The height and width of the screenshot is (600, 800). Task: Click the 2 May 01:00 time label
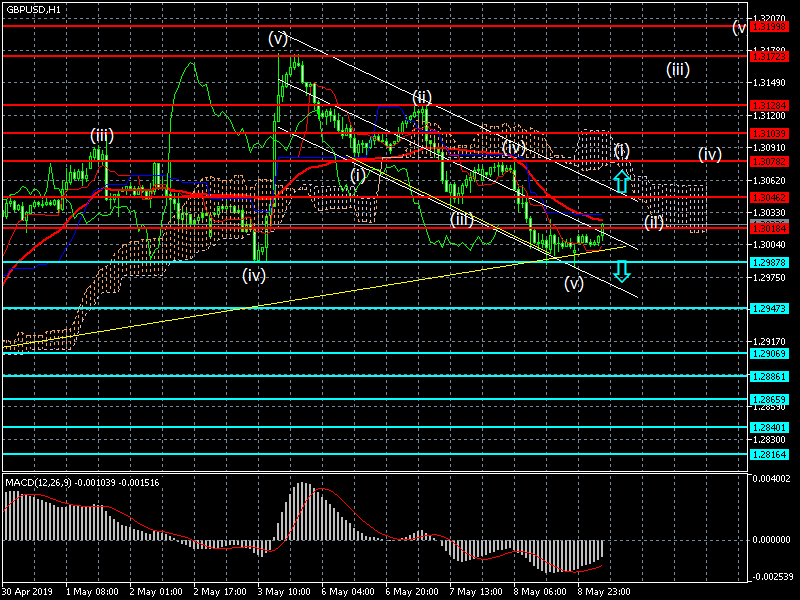click(x=156, y=592)
